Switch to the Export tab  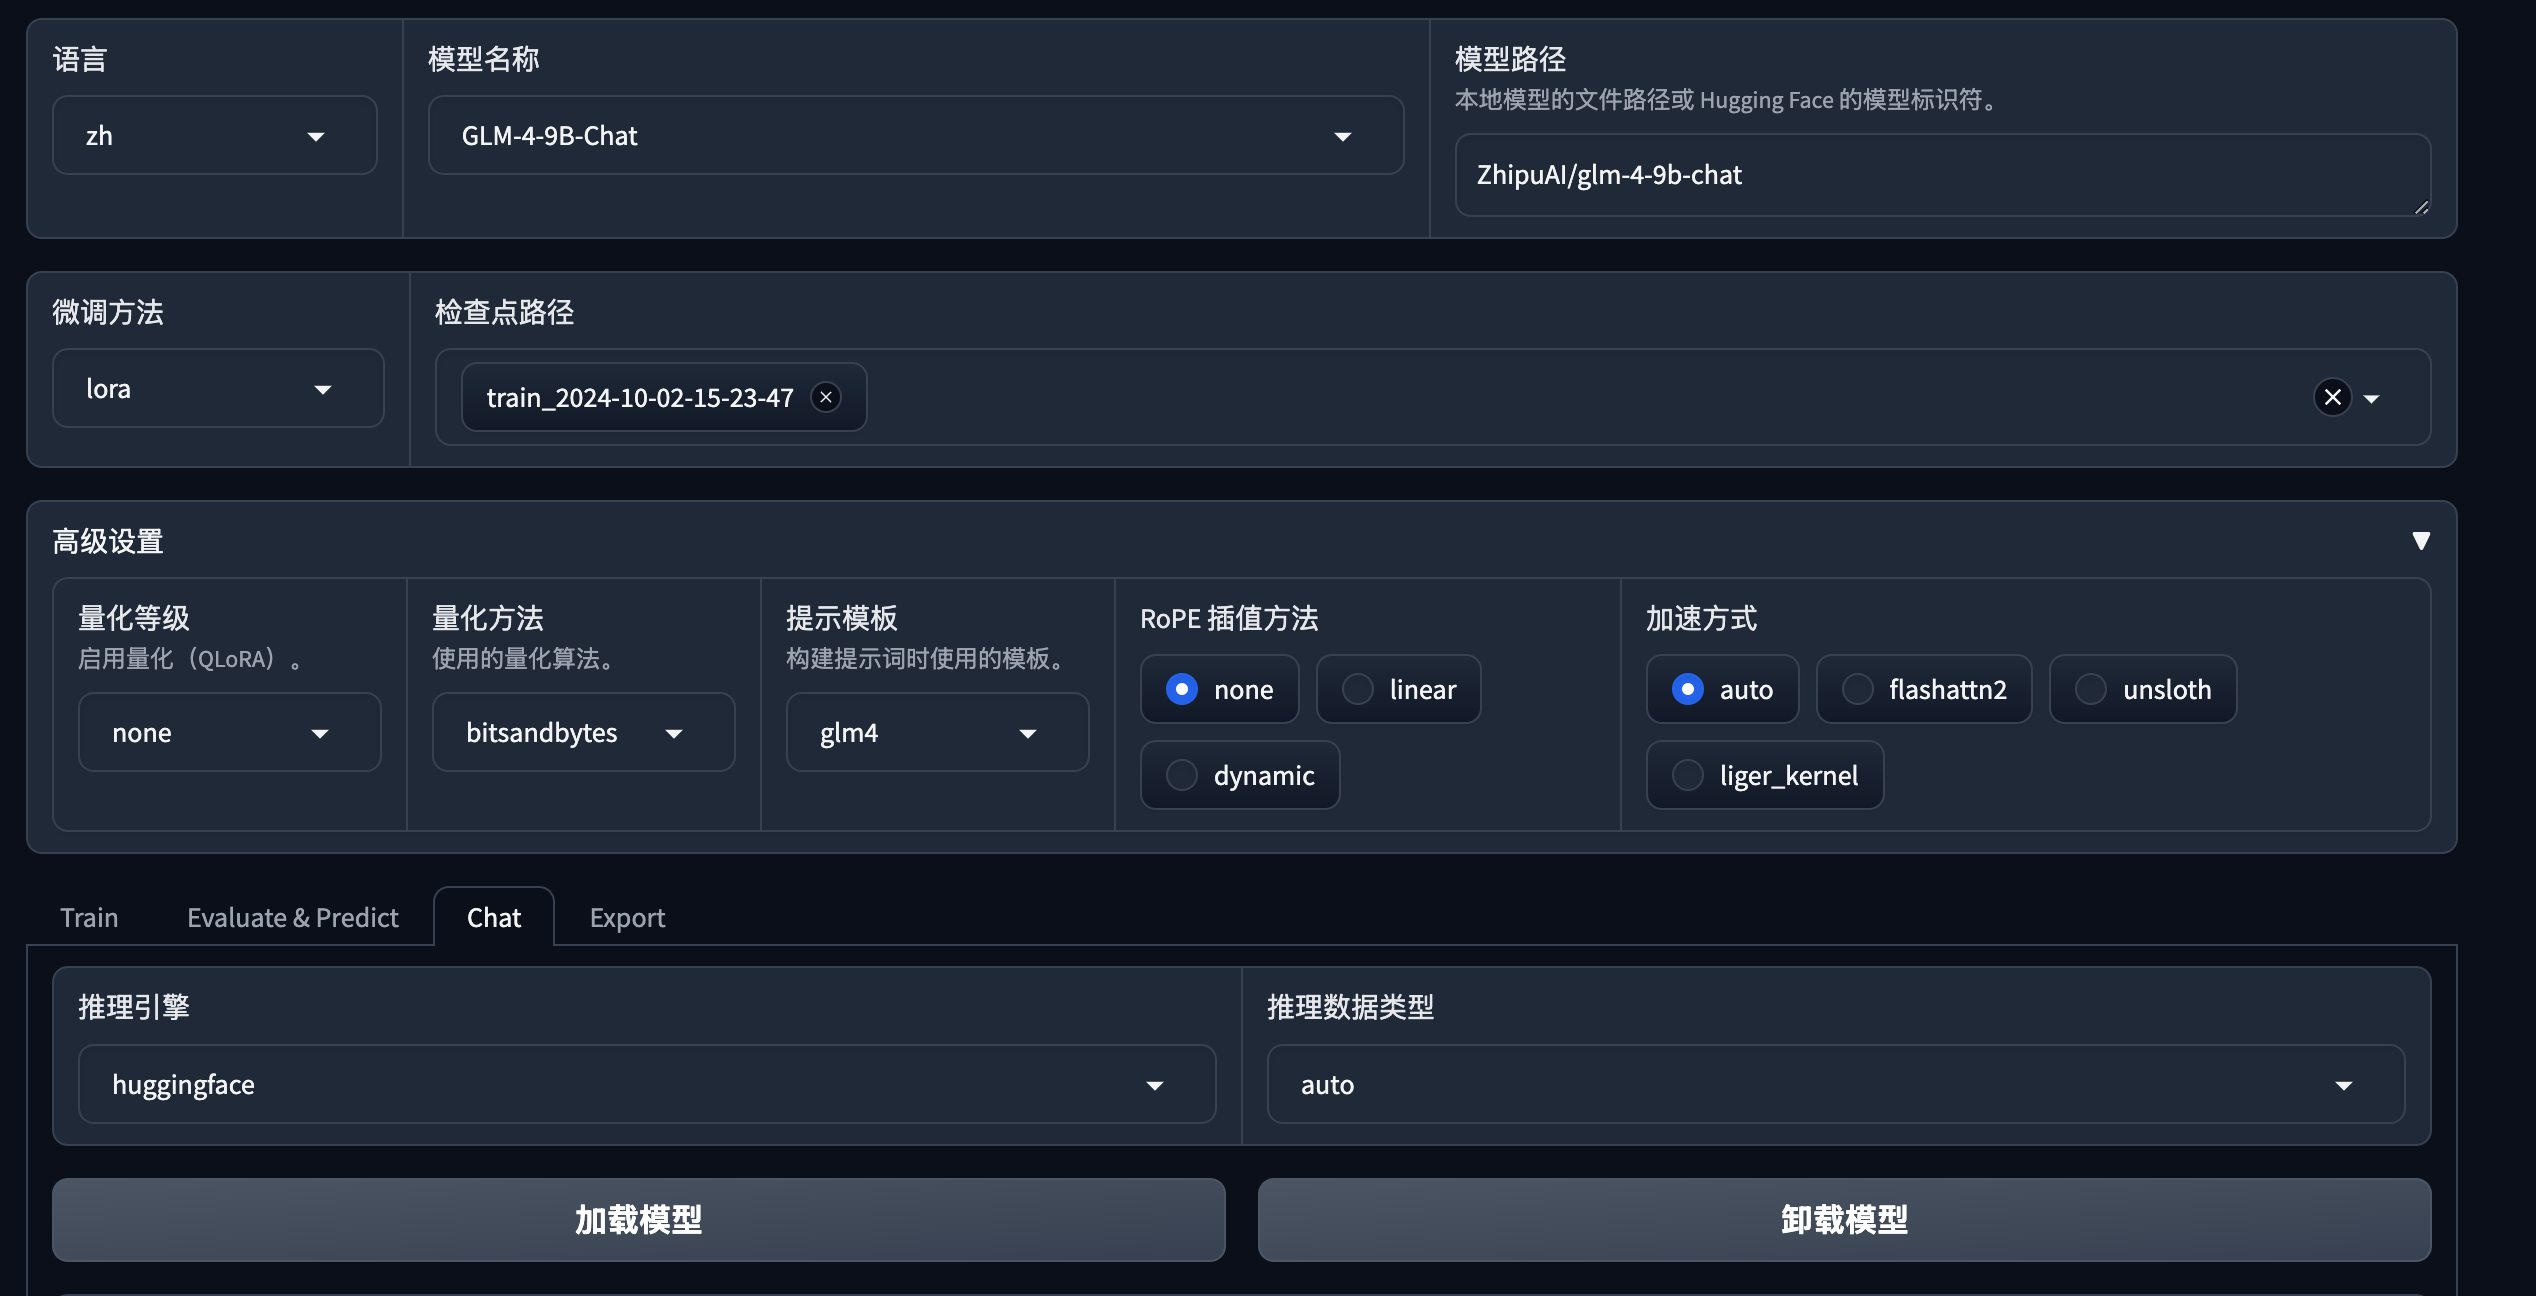(x=627, y=917)
